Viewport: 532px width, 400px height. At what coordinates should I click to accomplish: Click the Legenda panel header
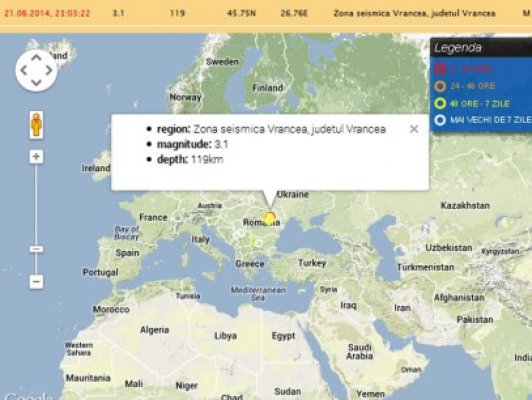click(481, 47)
